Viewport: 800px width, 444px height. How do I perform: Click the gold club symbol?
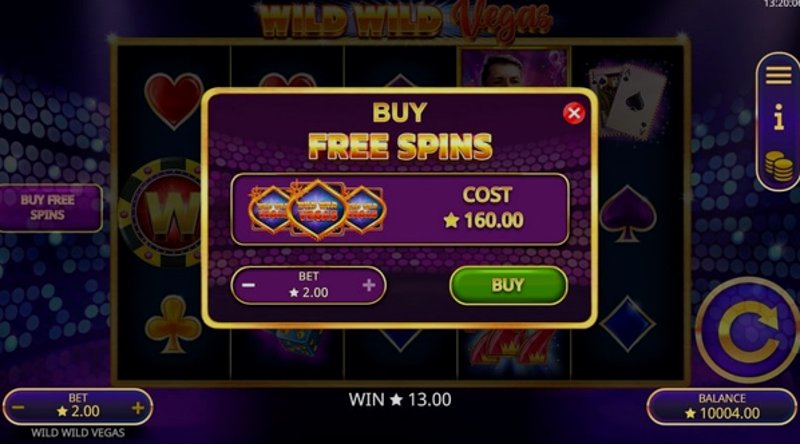(173, 325)
